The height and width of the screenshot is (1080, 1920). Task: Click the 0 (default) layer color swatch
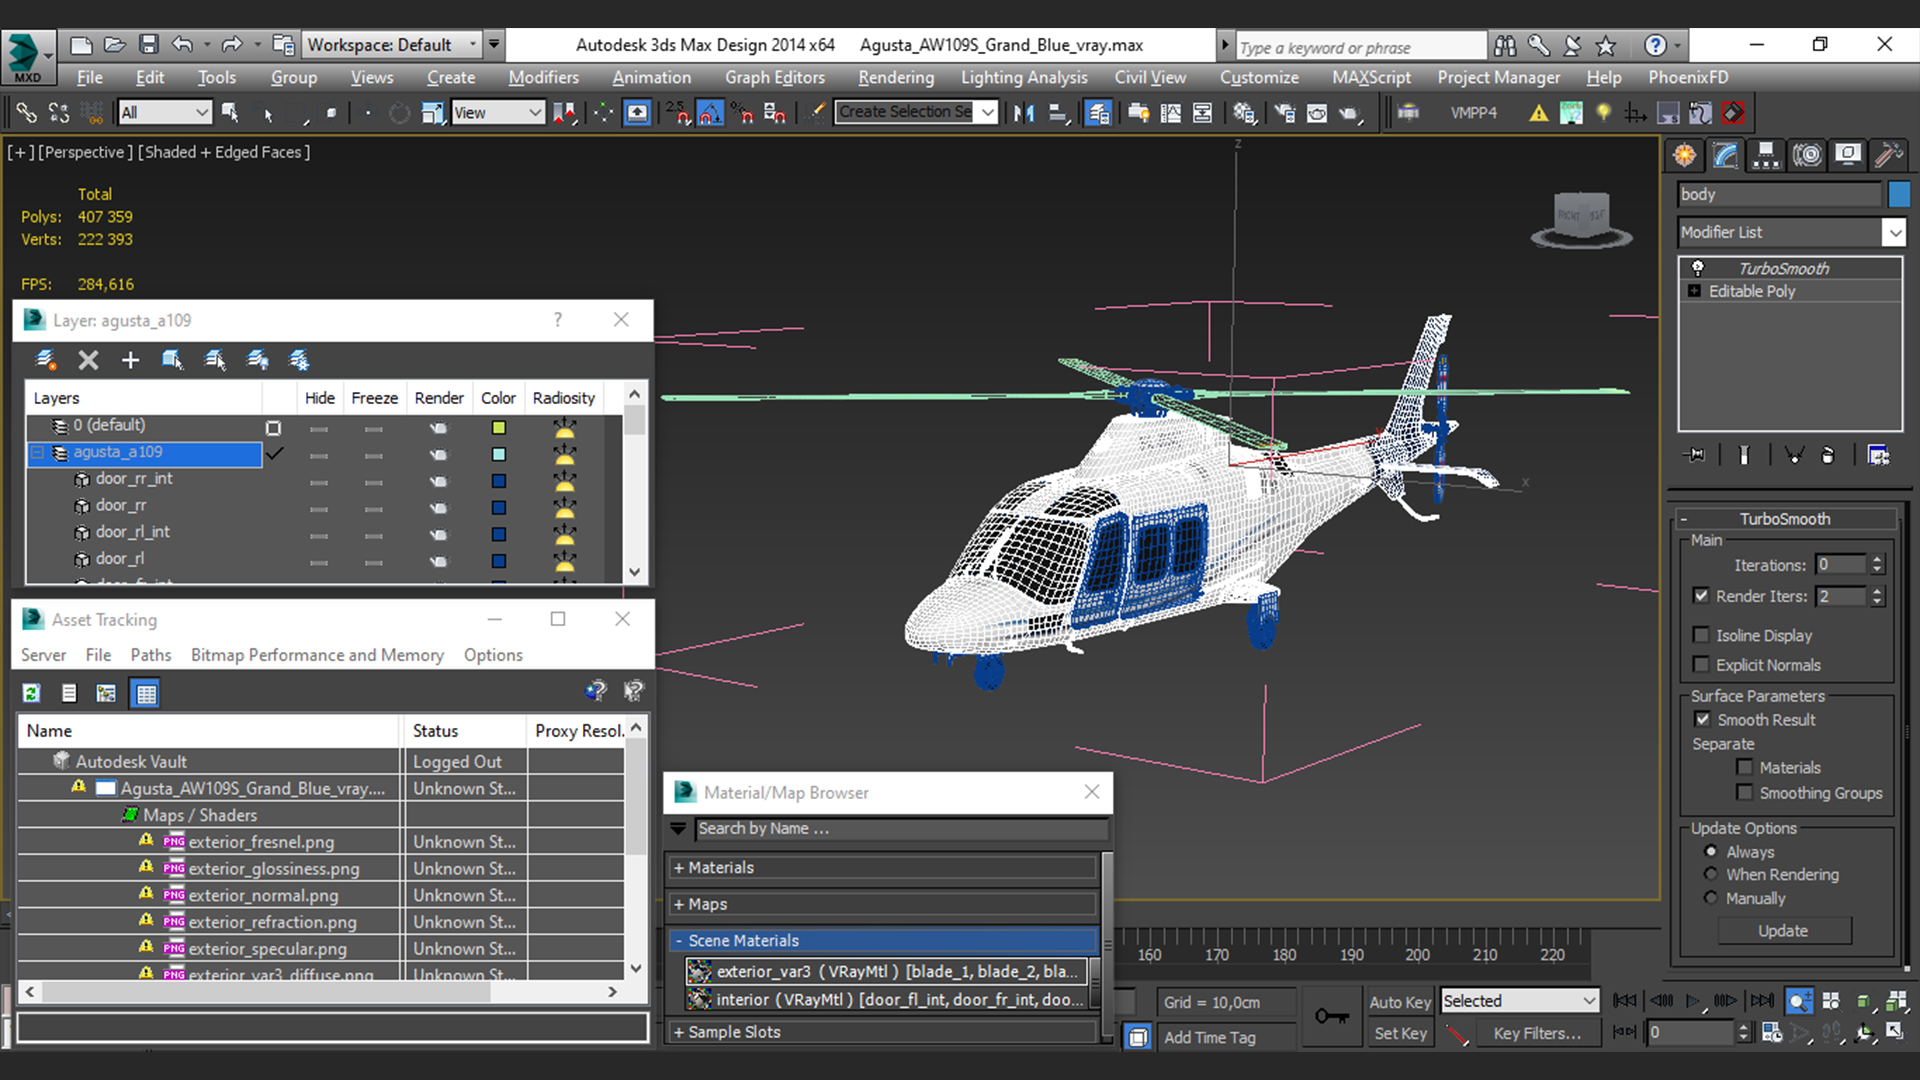pyautogui.click(x=498, y=428)
